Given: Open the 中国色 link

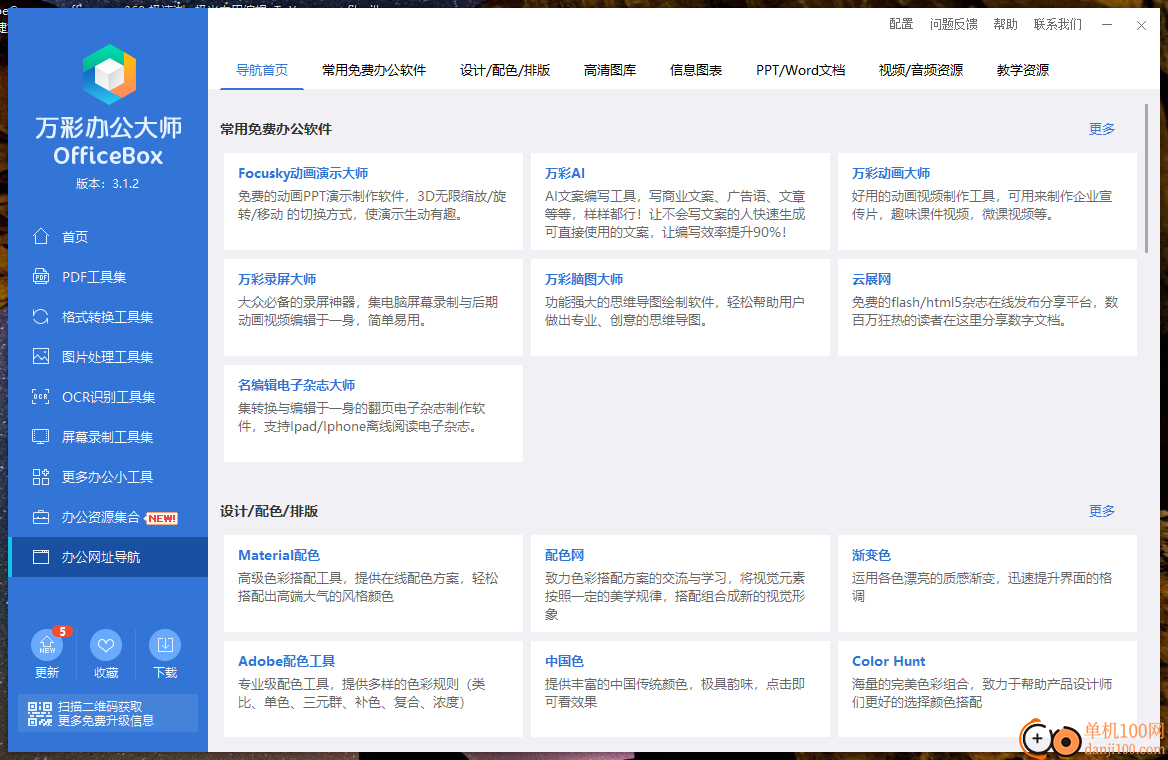Looking at the screenshot, I should tap(565, 661).
